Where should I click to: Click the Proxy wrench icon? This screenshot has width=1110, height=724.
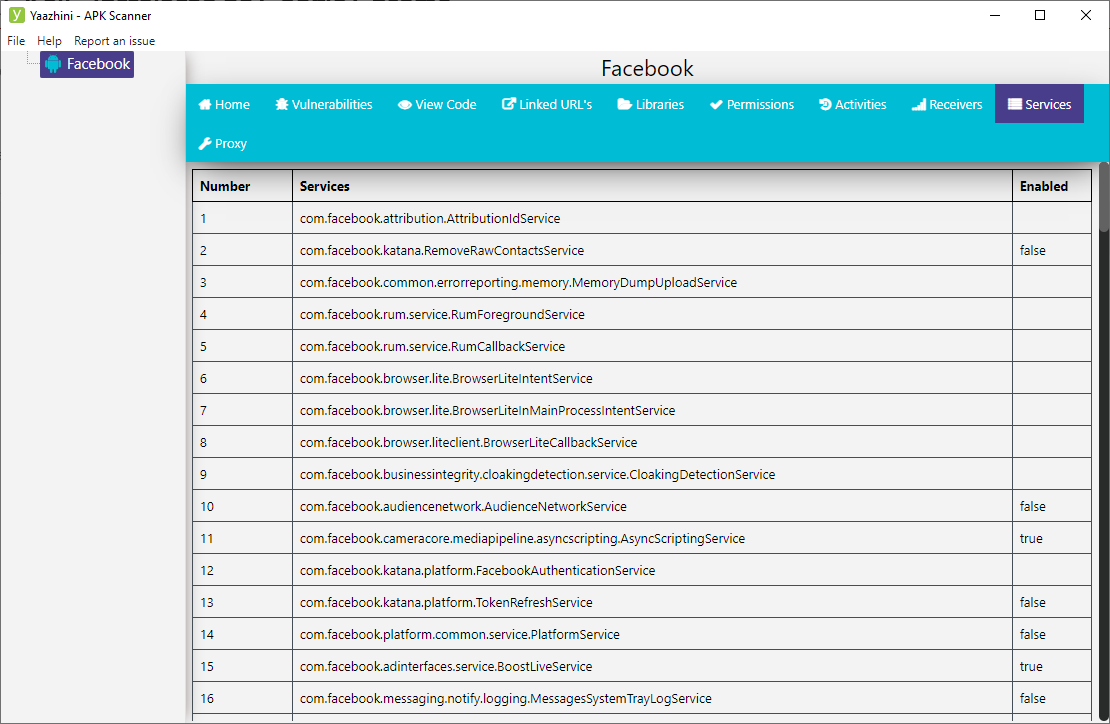click(205, 144)
